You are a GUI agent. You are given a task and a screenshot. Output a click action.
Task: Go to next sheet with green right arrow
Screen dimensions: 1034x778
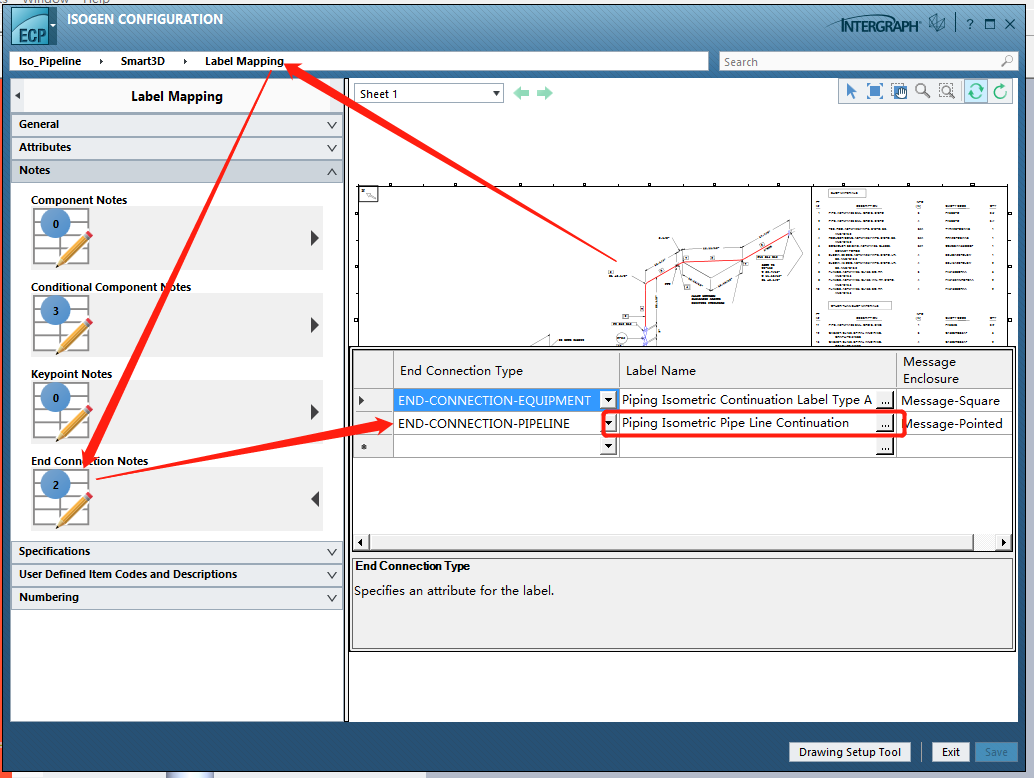click(x=545, y=93)
